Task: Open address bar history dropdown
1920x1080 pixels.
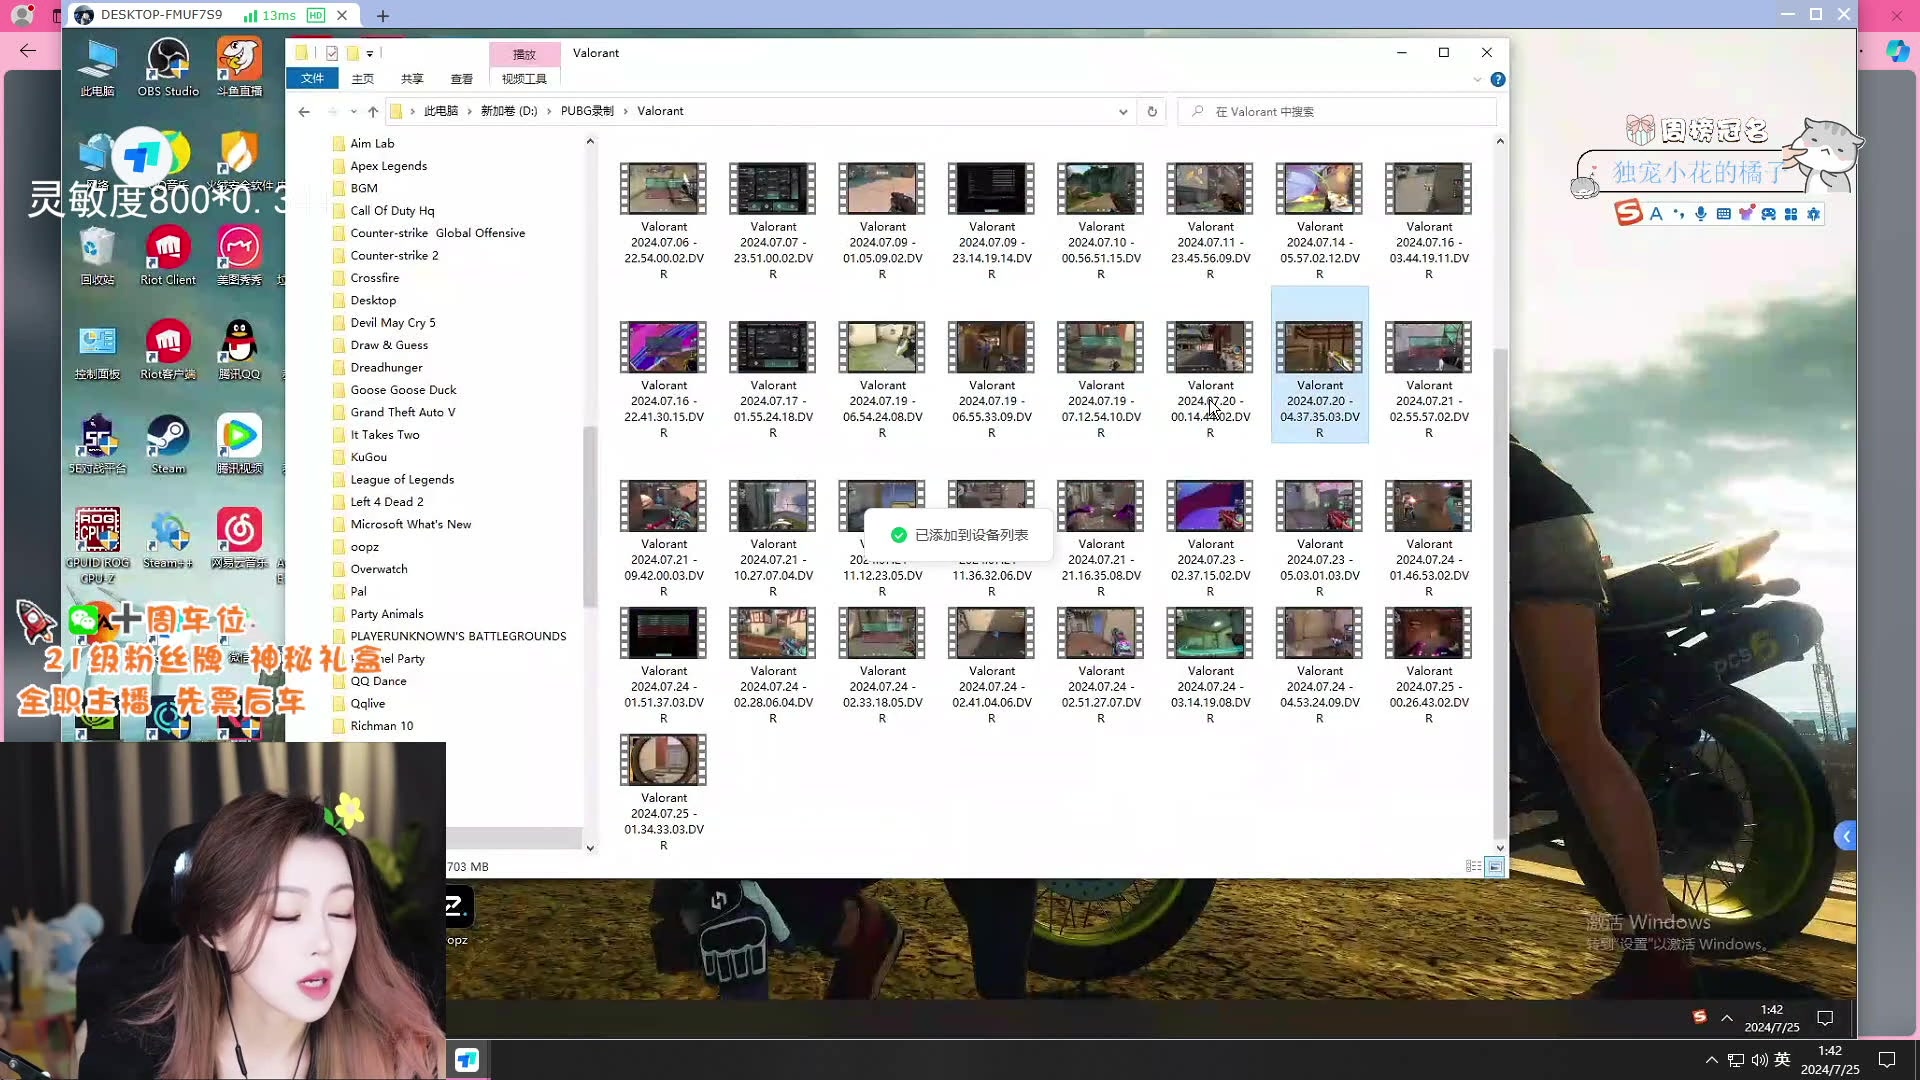Action: click(x=1123, y=111)
